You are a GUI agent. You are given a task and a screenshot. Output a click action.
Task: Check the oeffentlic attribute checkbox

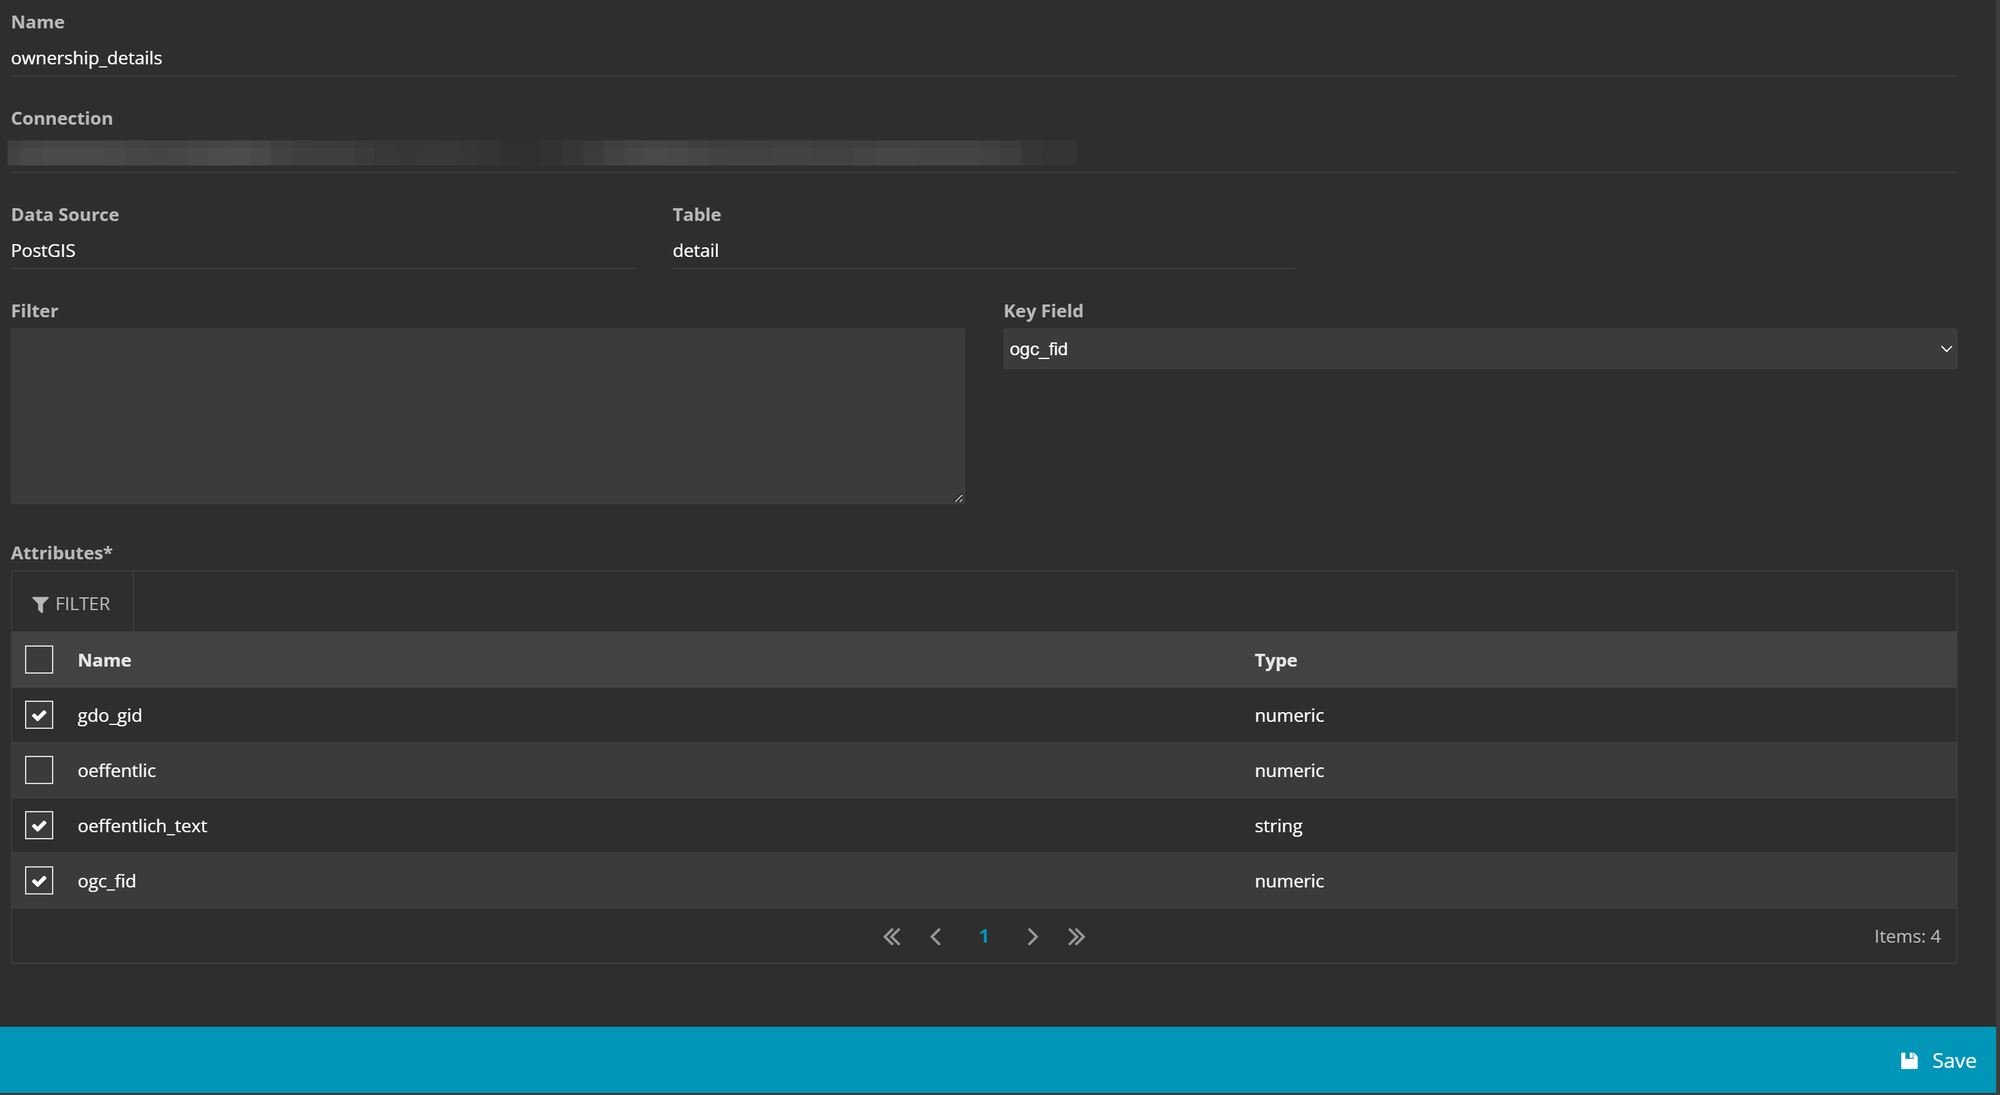(39, 770)
